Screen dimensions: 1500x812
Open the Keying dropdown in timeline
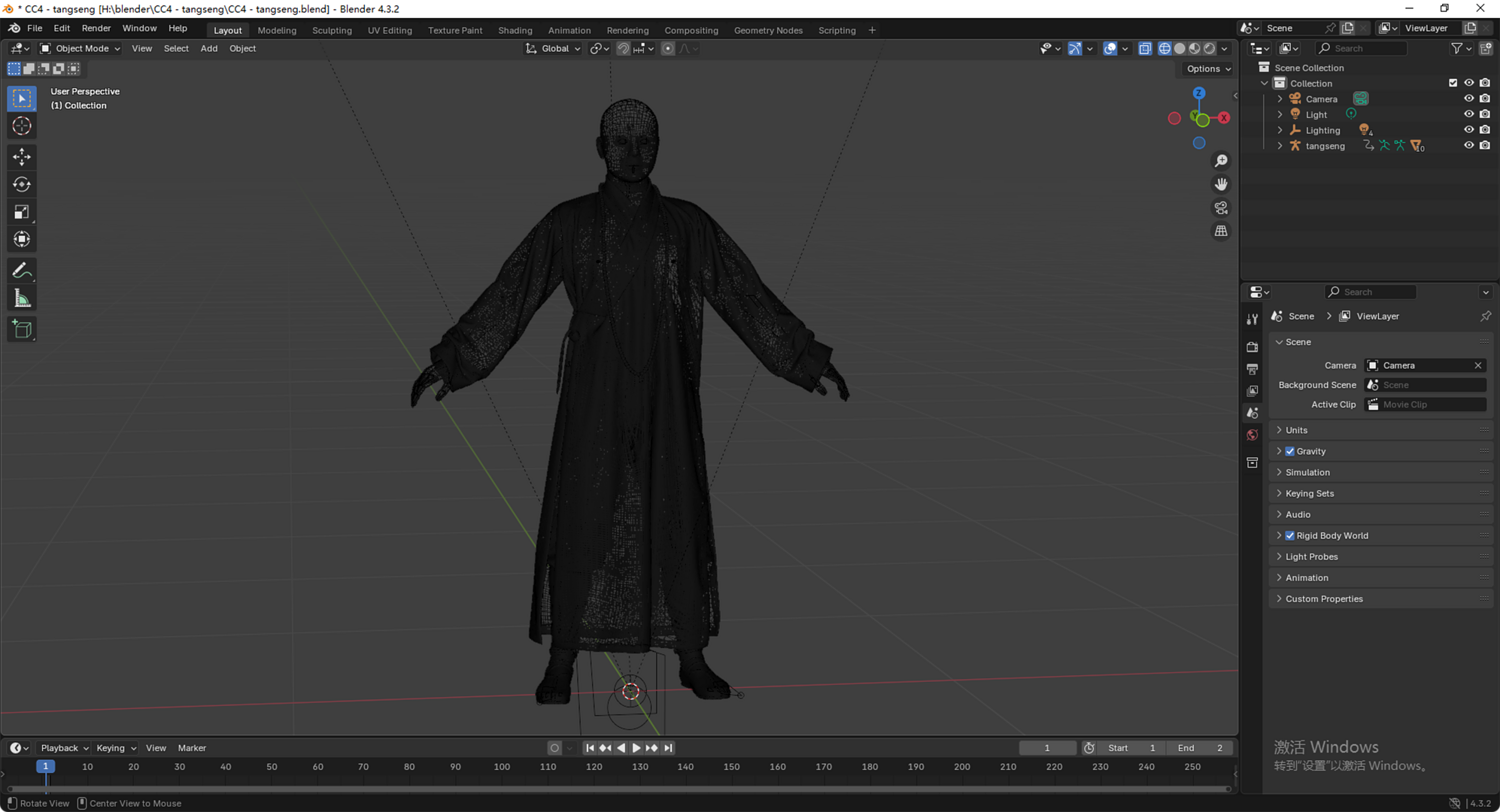[x=116, y=748]
